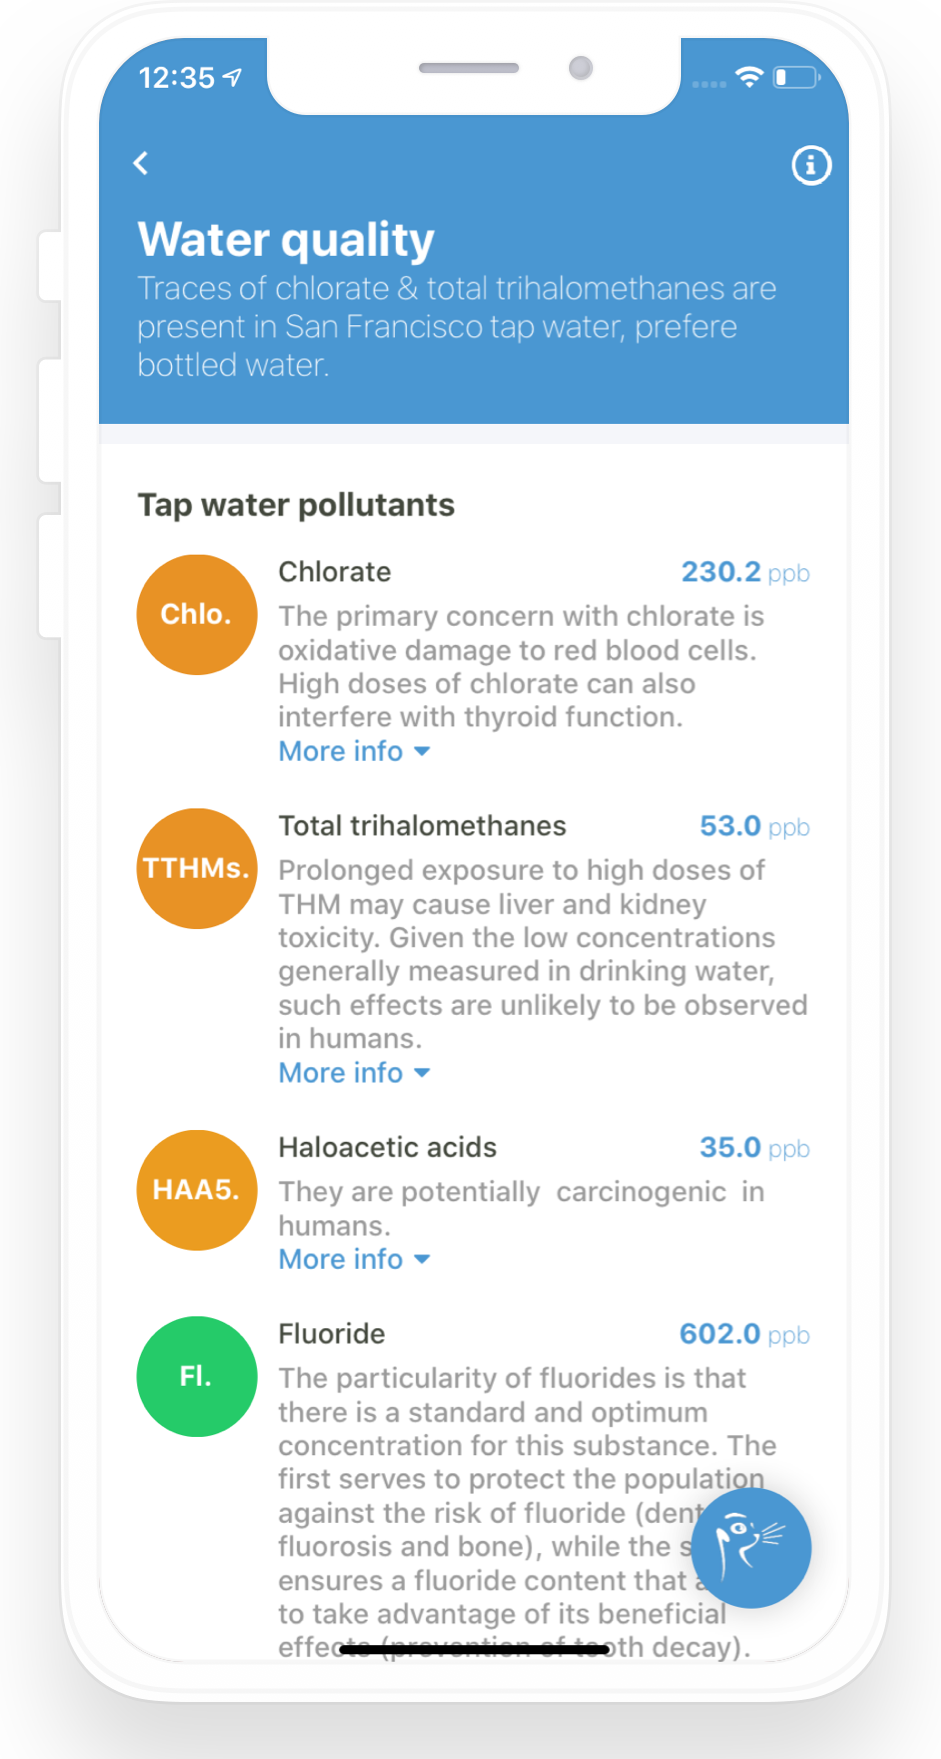The width and height of the screenshot is (941, 1759).
Task: Select the Fluoride pollutant title
Action: pyautogui.click(x=331, y=1334)
